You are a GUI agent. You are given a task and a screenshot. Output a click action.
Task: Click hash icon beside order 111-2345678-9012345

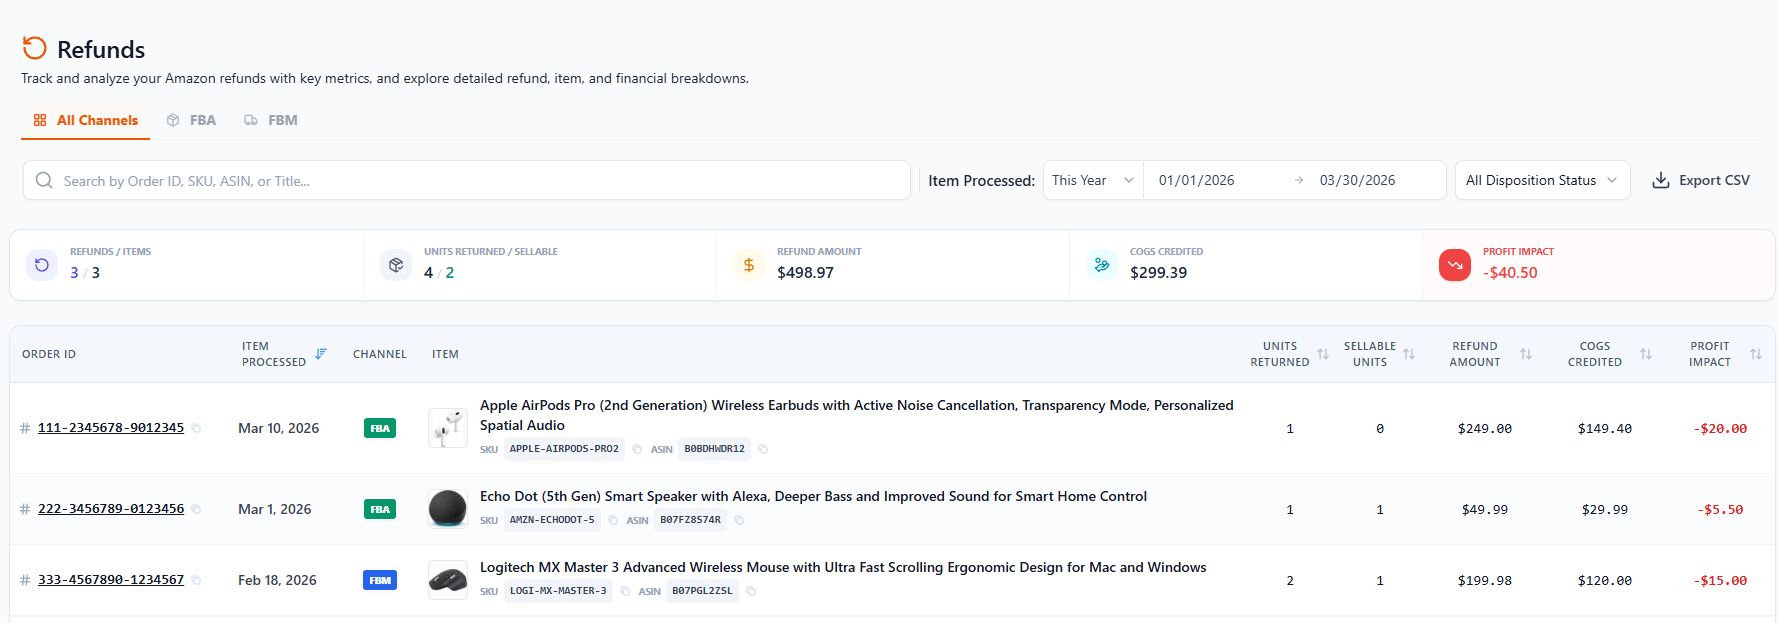click(25, 428)
